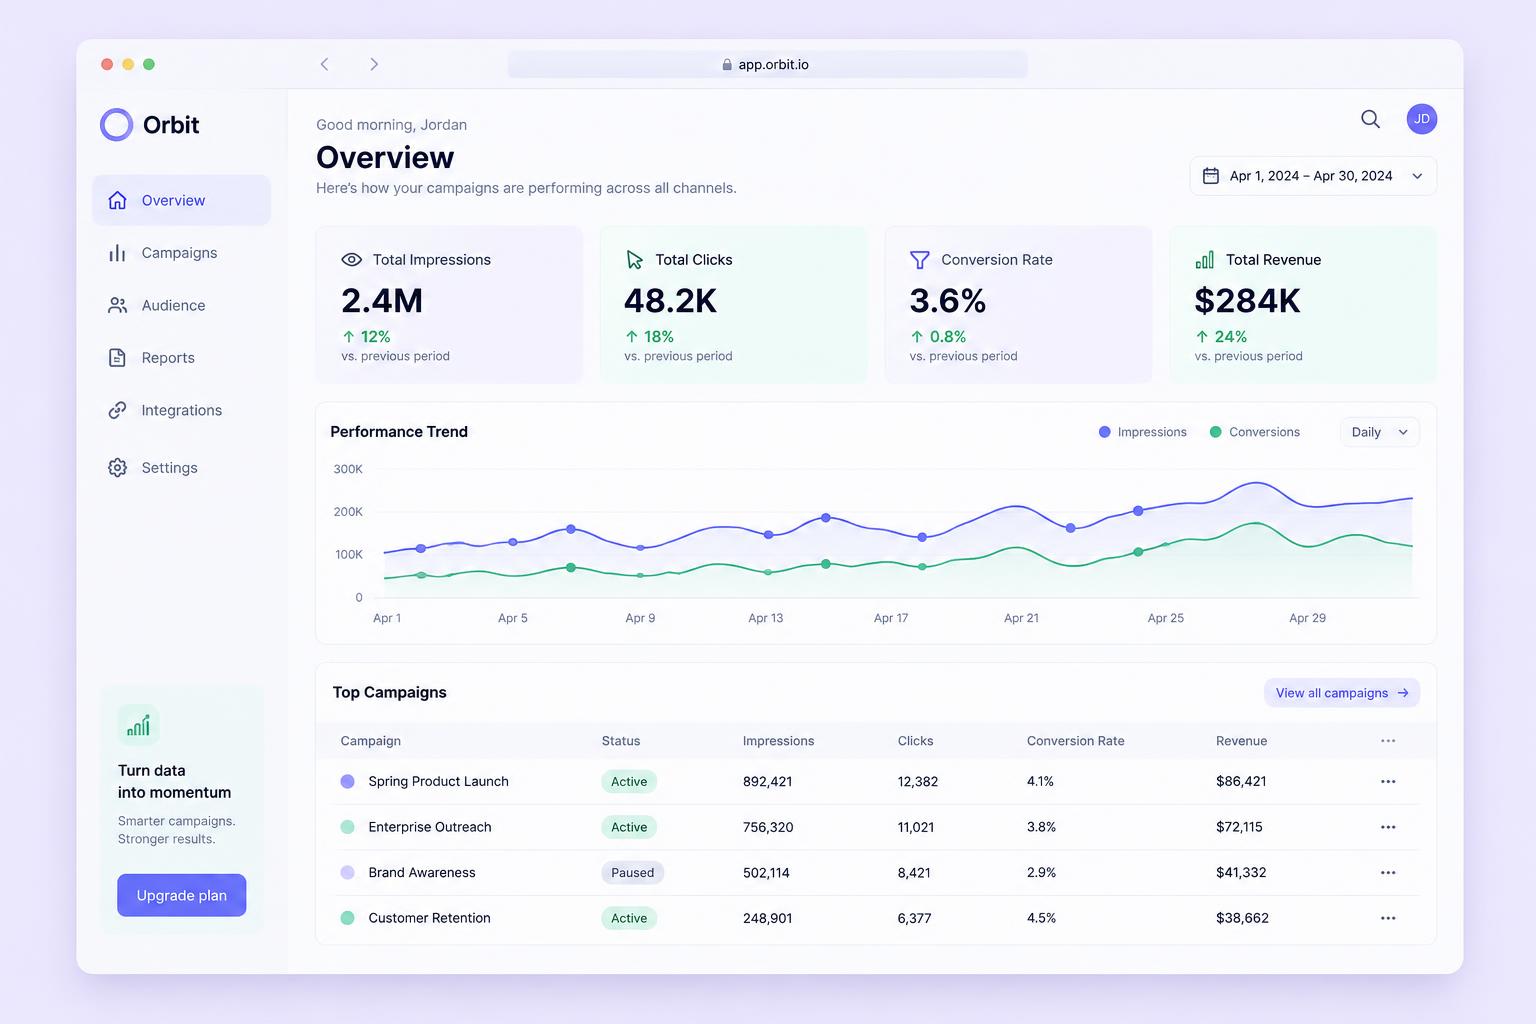This screenshot has height=1024, width=1536.
Task: Expand the Apr 1 – Apr 30 date range dropdown
Action: tap(1313, 176)
